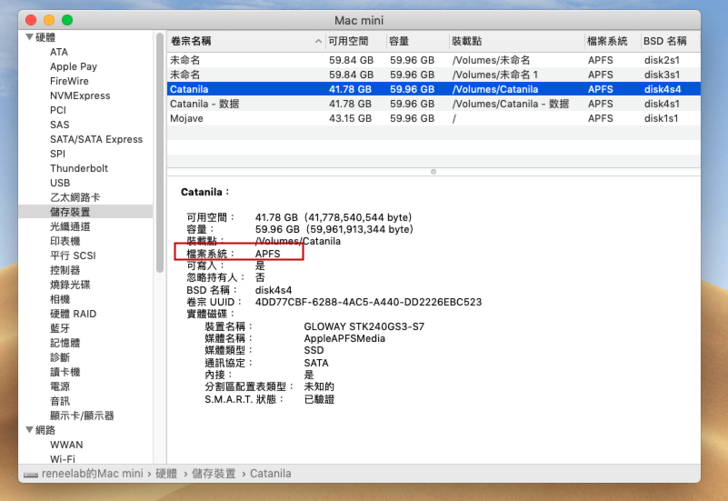Click the /Volumes/Catanila - 数据 mount point cell
Viewport: 728px width, 501px height.
pos(510,104)
